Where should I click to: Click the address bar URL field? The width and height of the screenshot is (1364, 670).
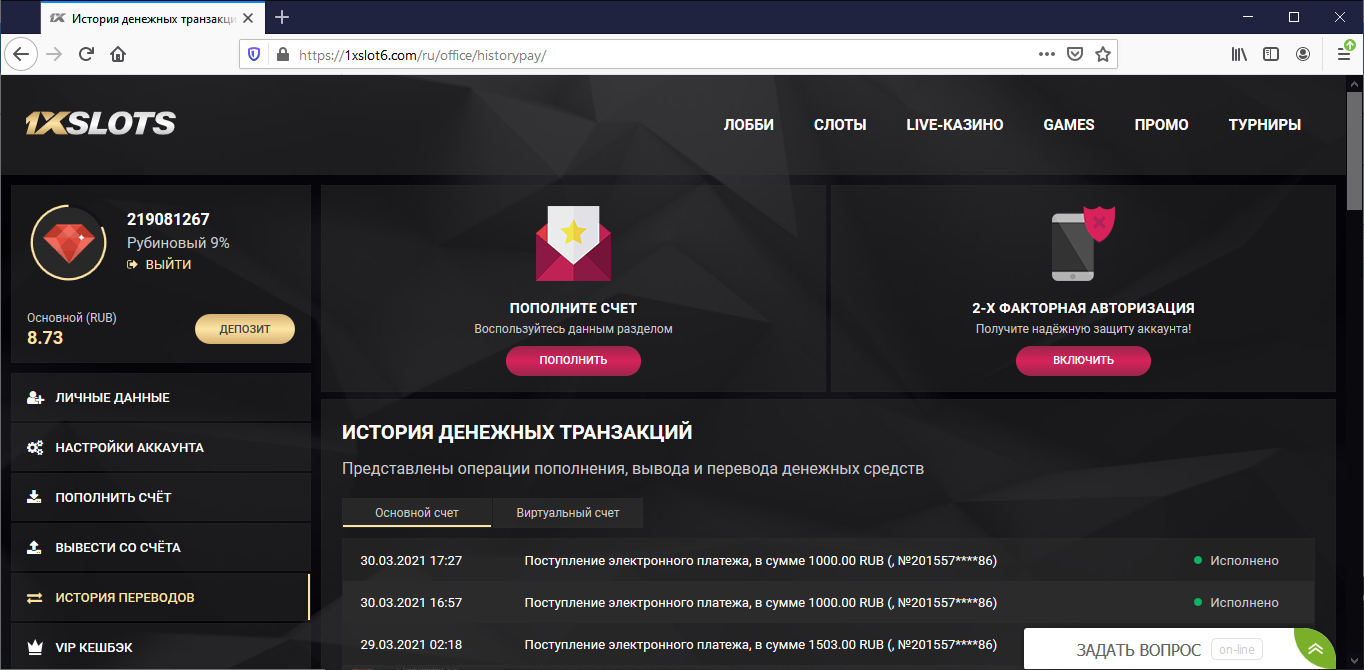[660, 55]
